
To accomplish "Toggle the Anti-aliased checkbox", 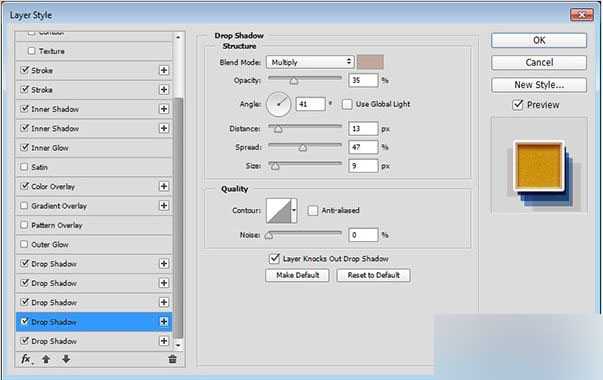I will coord(313,210).
